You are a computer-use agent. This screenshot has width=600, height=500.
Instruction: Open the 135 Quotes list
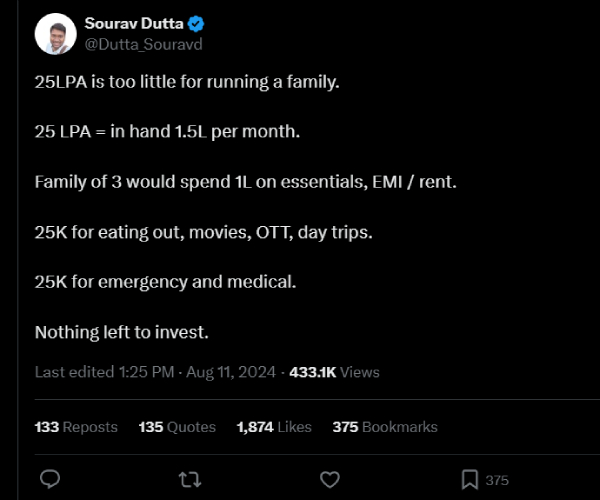177,427
